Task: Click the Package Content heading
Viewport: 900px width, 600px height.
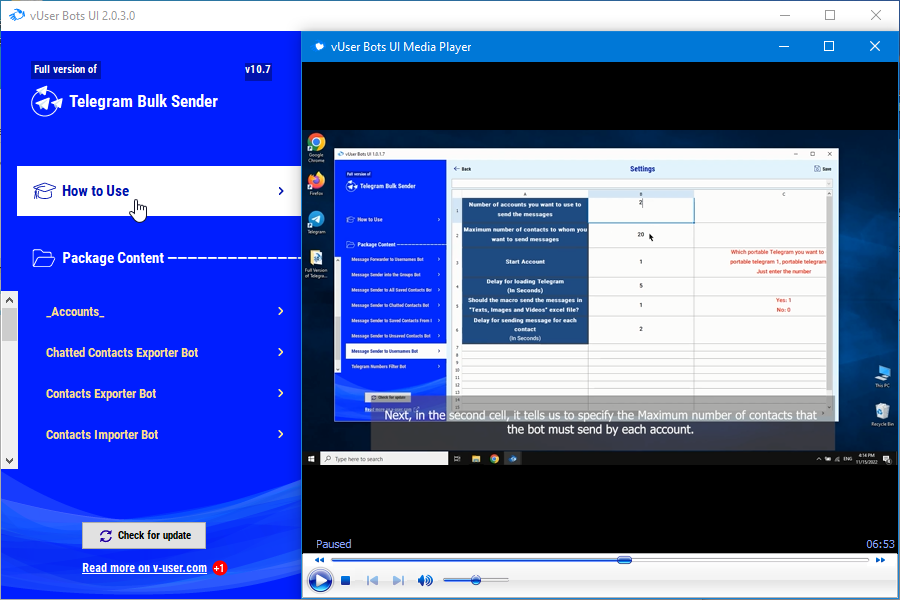Action: pos(113,258)
